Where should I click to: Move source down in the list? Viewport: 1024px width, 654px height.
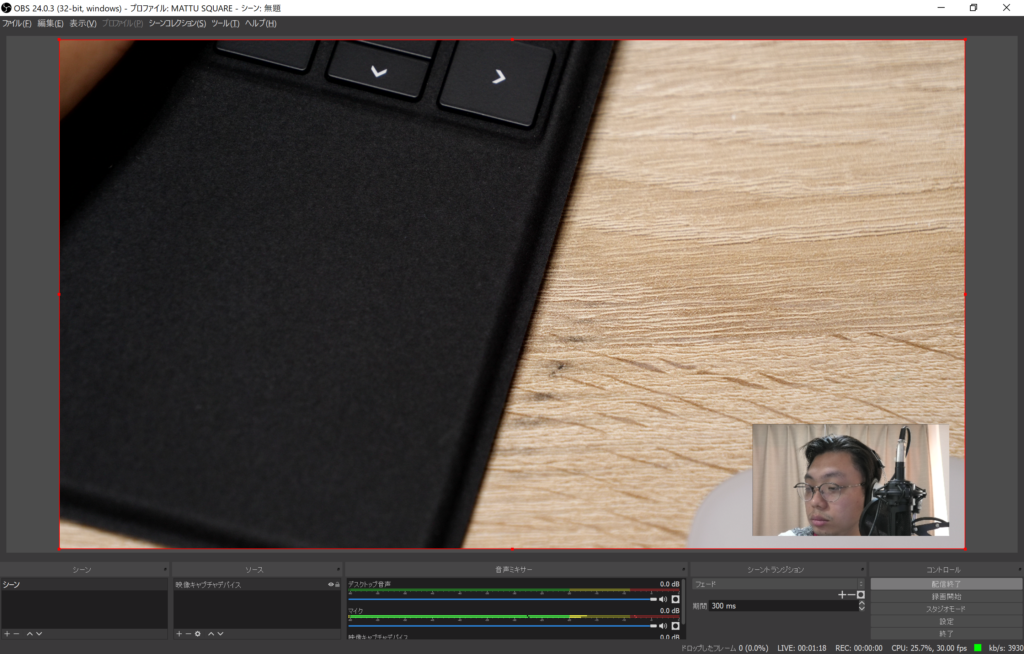coord(221,634)
